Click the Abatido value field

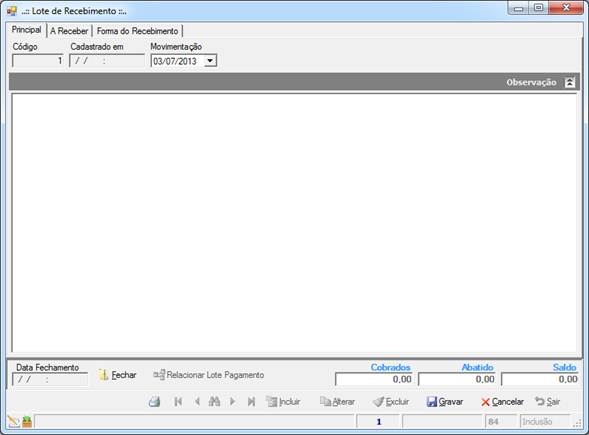tap(457, 379)
